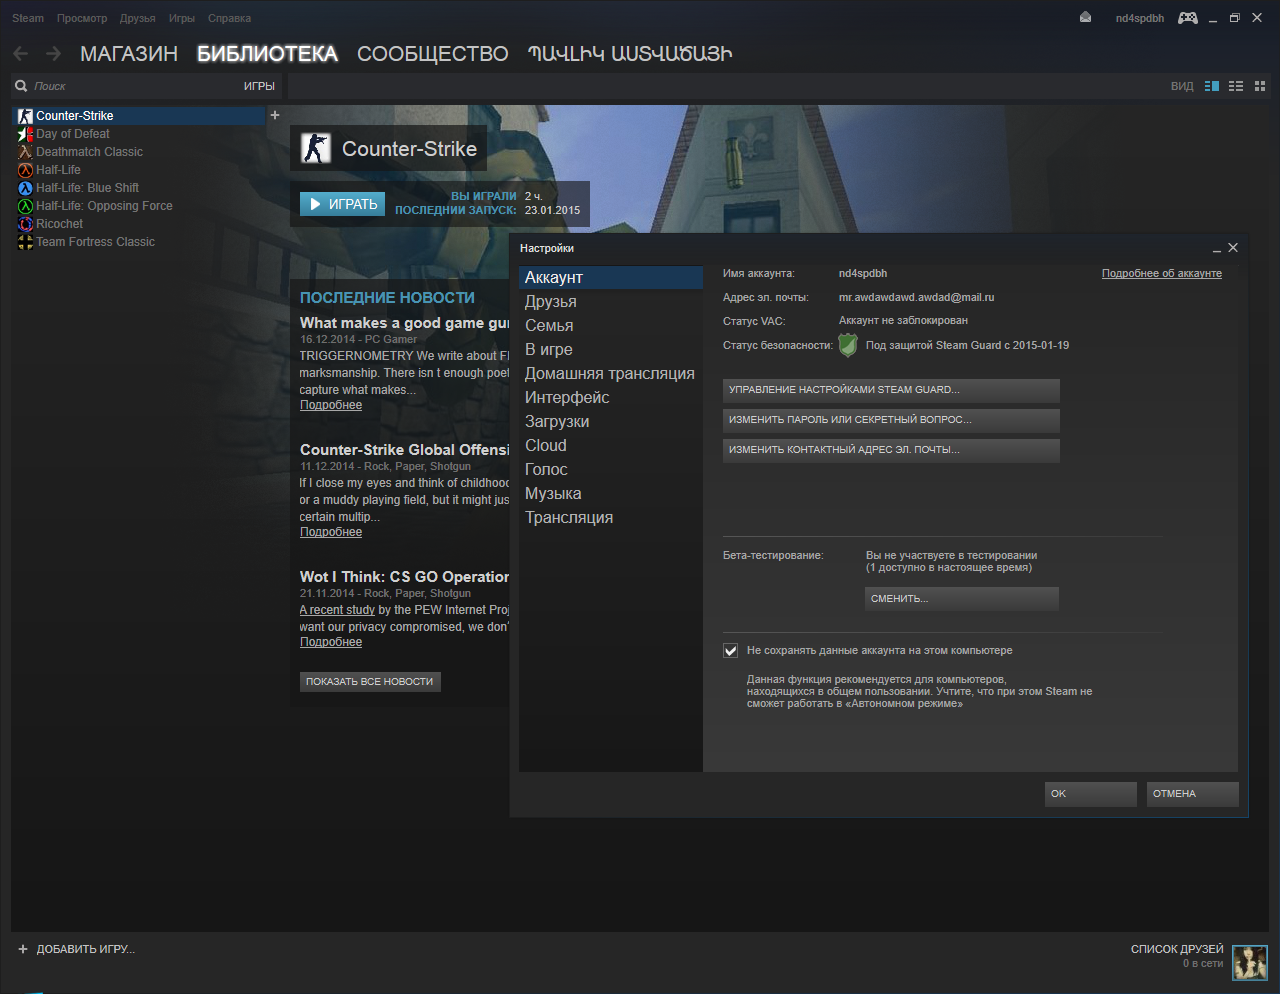Launch Big Picture mode via controller icon
1281x994 pixels.
pos(1188,18)
